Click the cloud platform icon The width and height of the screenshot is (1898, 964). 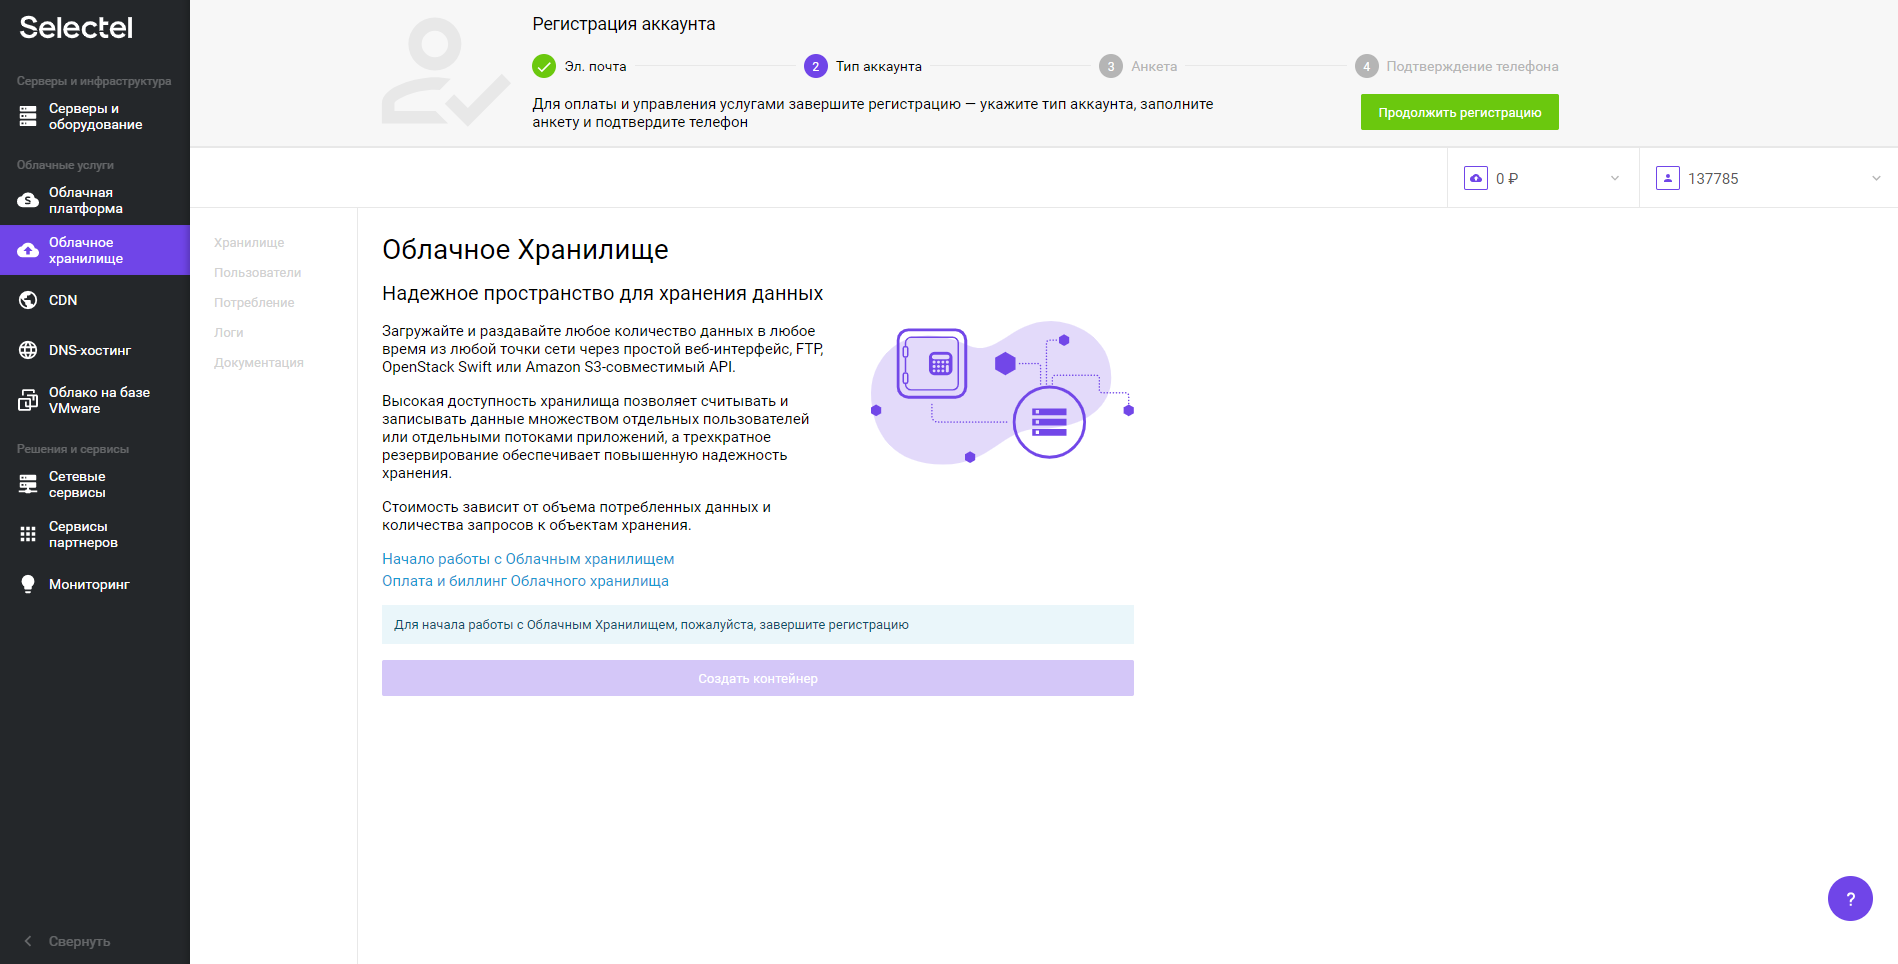(28, 200)
